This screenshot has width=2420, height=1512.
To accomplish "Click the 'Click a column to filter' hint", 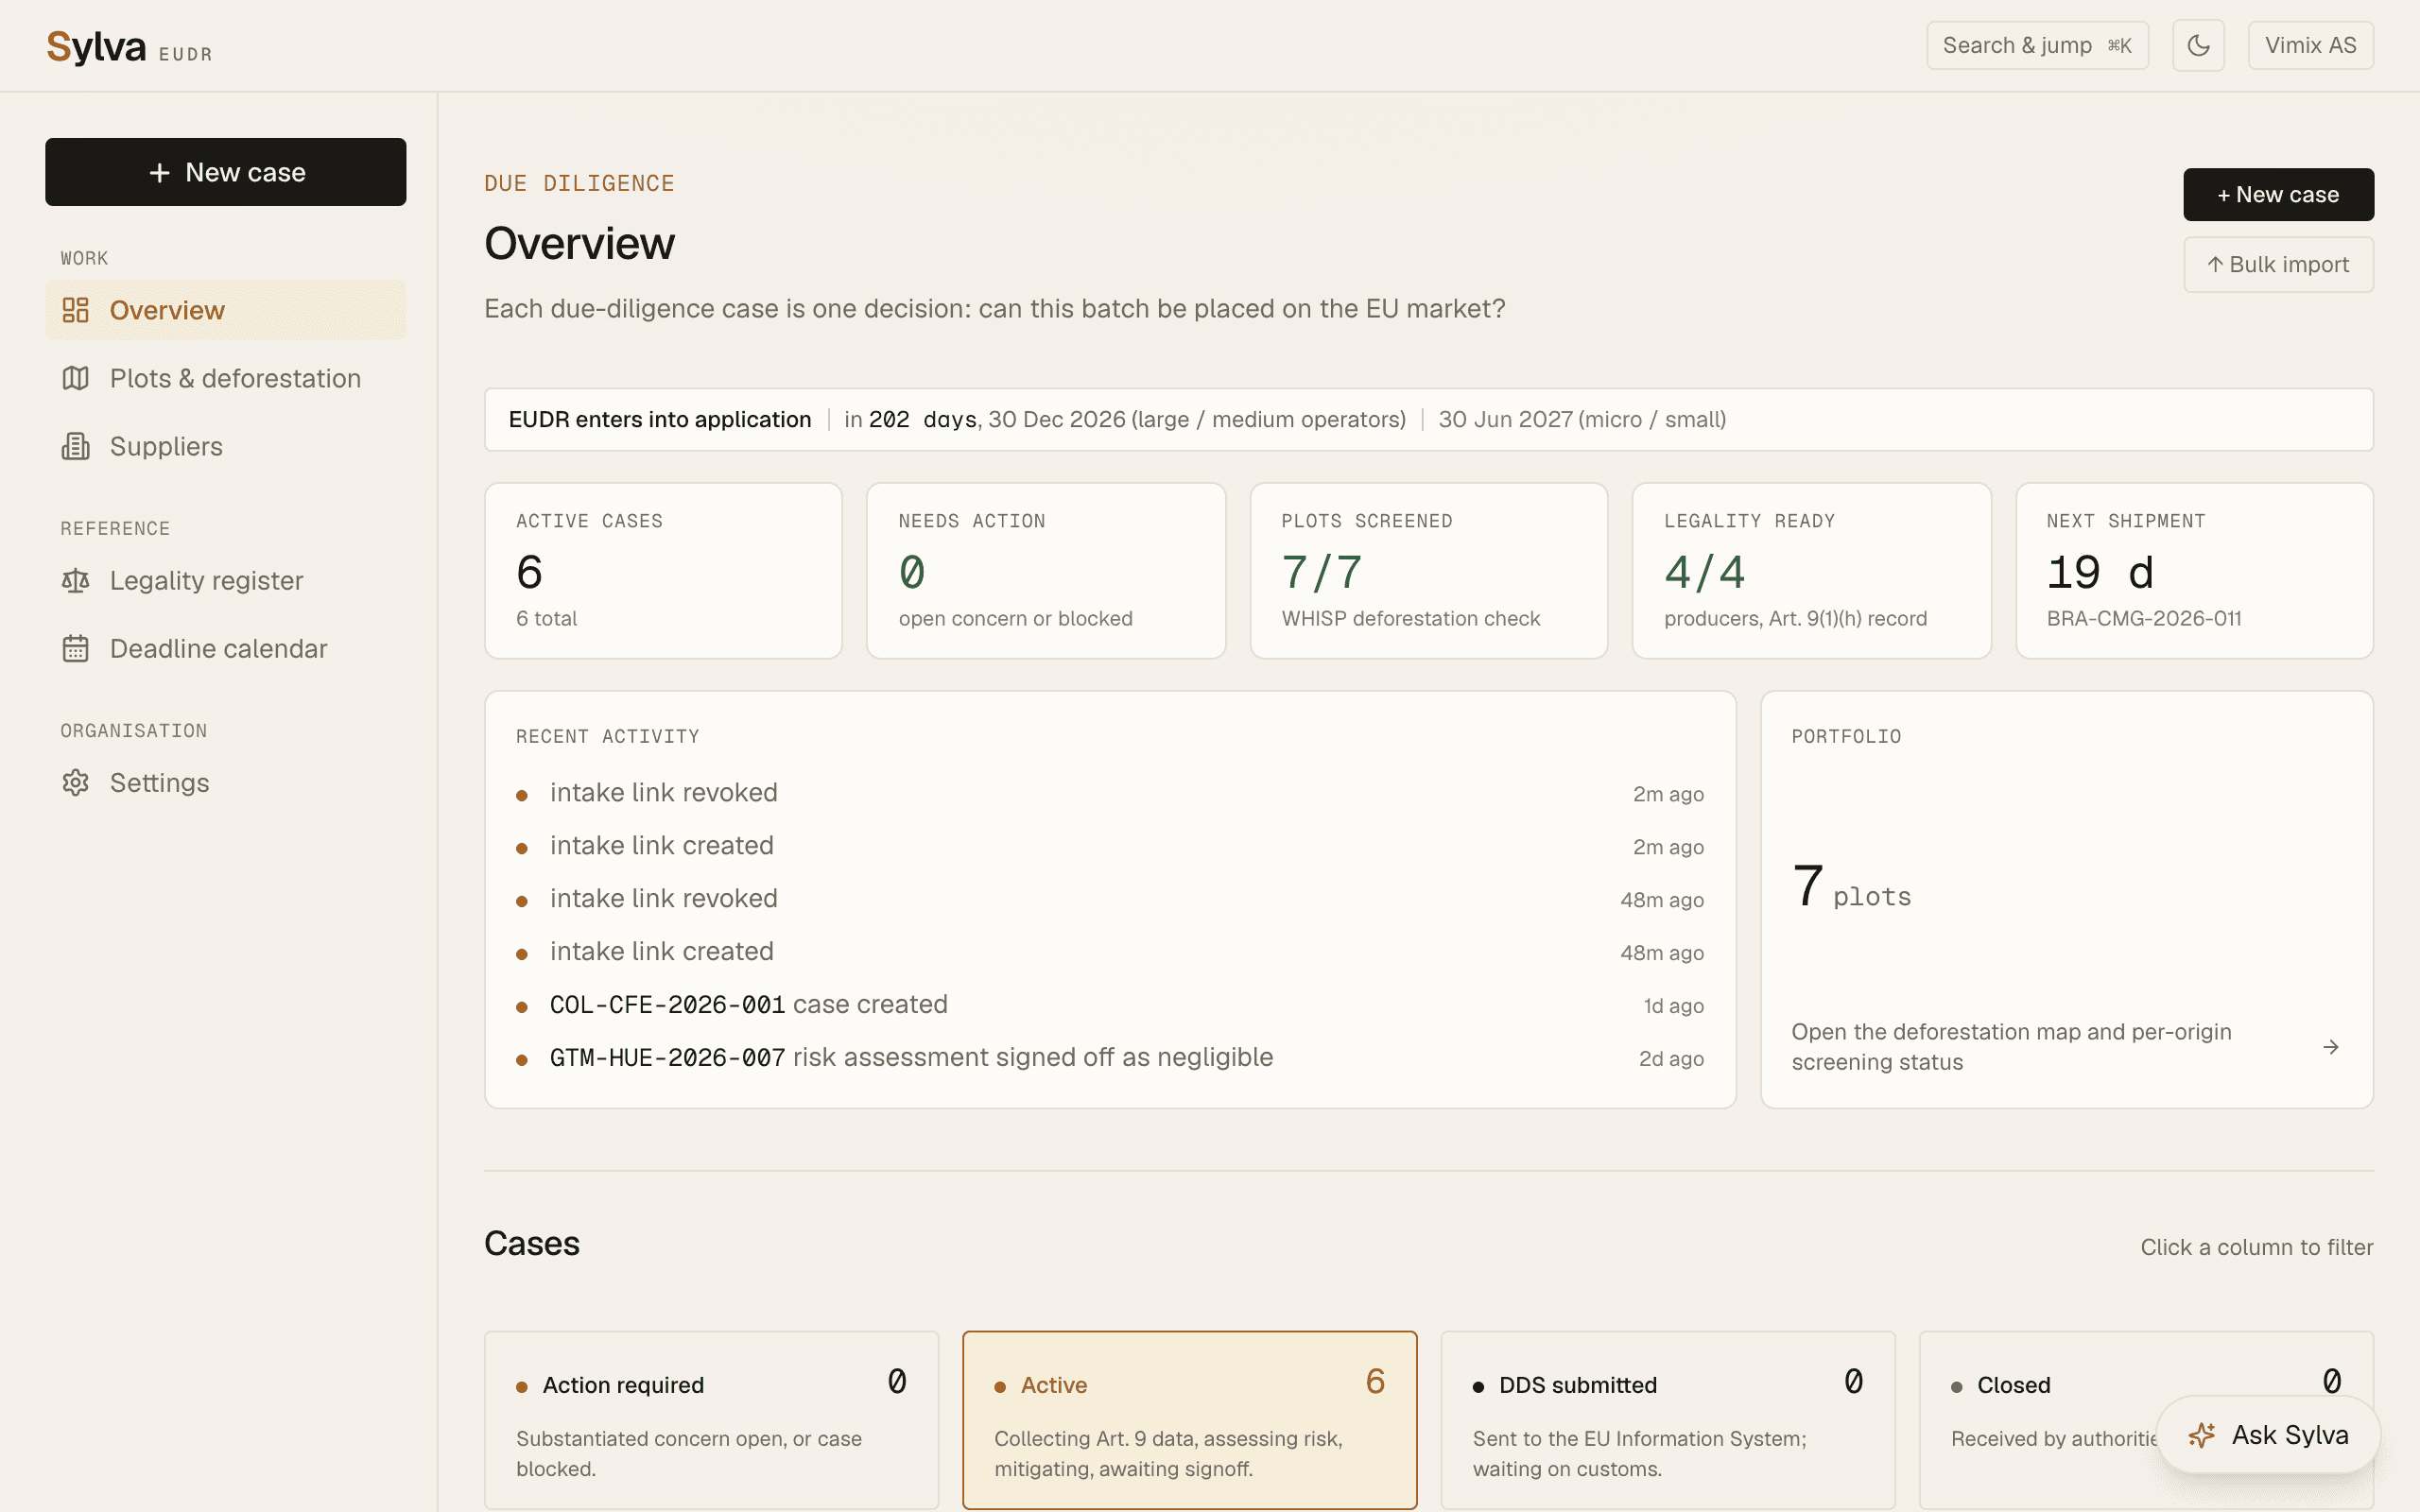I will (2256, 1247).
